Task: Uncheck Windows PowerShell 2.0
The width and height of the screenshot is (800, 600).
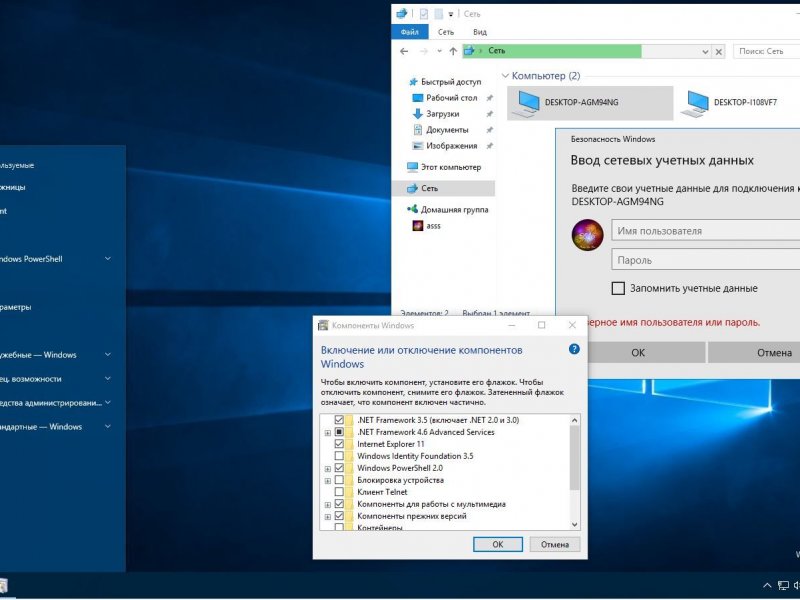Action: tap(339, 468)
